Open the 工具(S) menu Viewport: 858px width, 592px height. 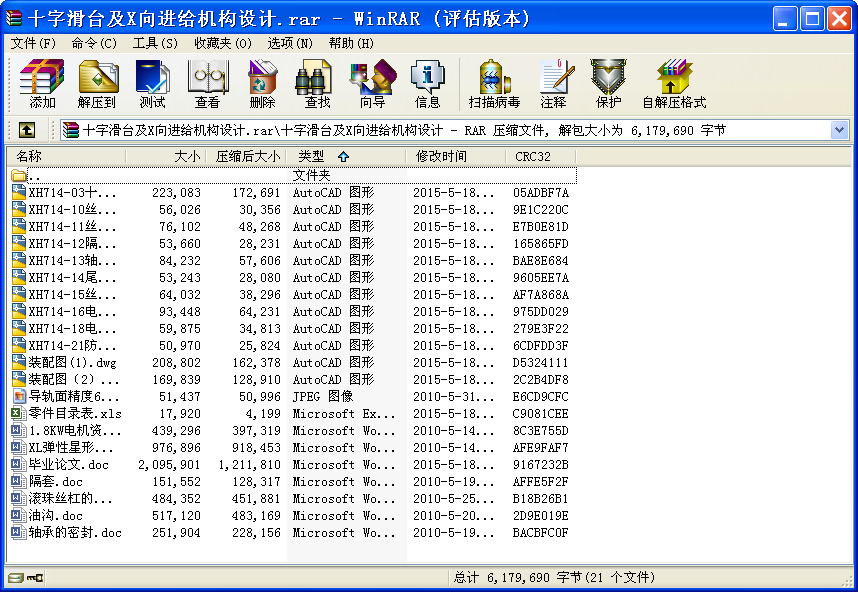pos(155,43)
